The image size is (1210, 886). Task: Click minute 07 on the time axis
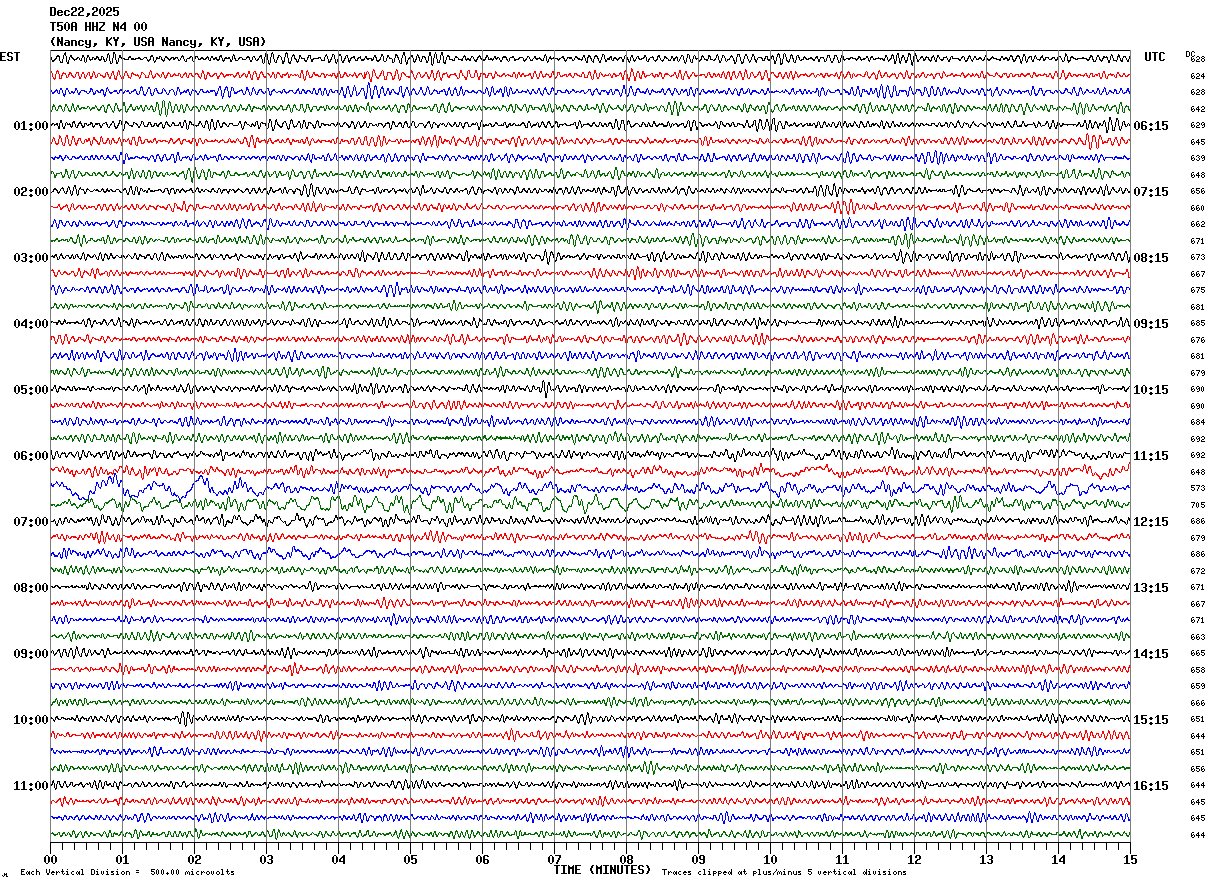point(554,859)
